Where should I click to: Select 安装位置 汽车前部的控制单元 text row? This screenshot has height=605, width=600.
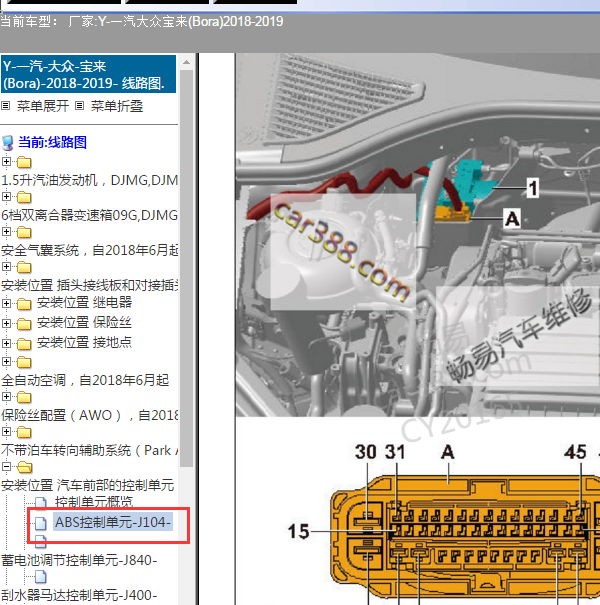point(88,485)
